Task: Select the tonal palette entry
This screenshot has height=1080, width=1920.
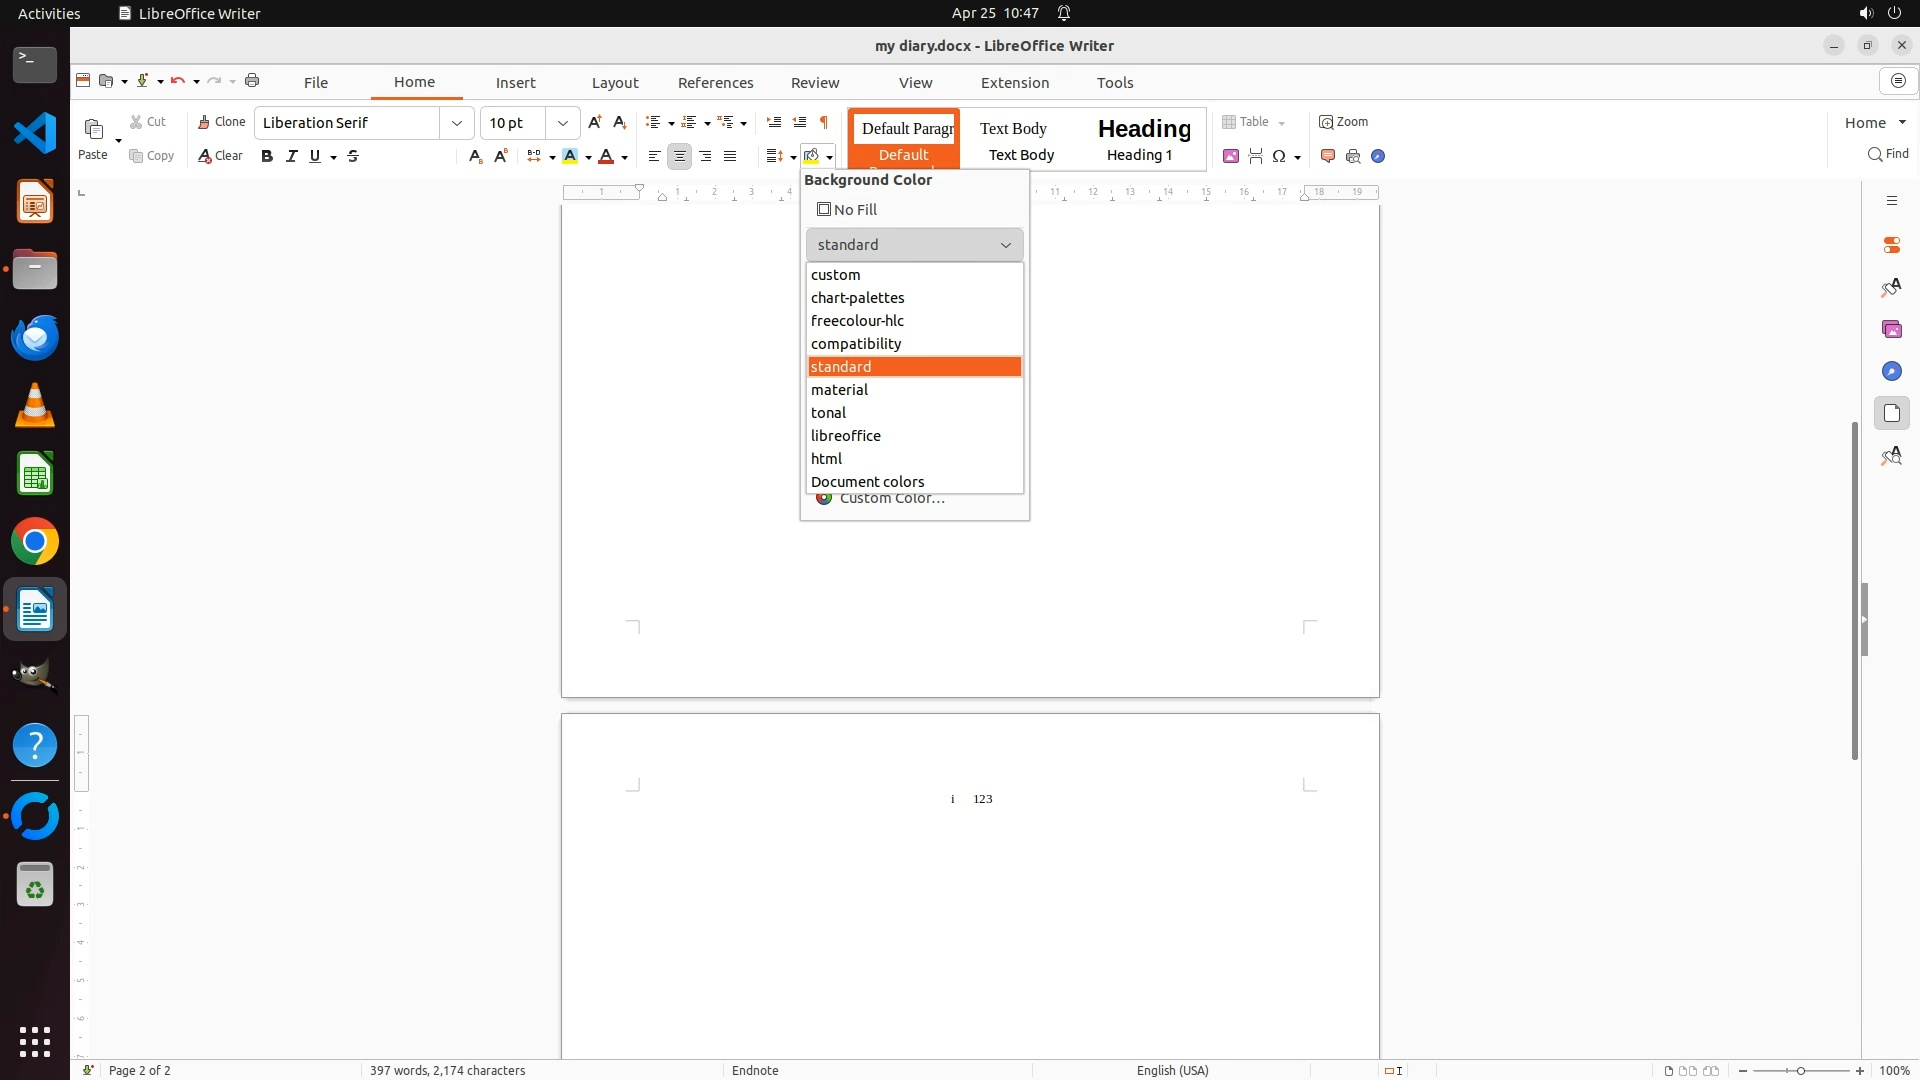Action: coord(829,413)
